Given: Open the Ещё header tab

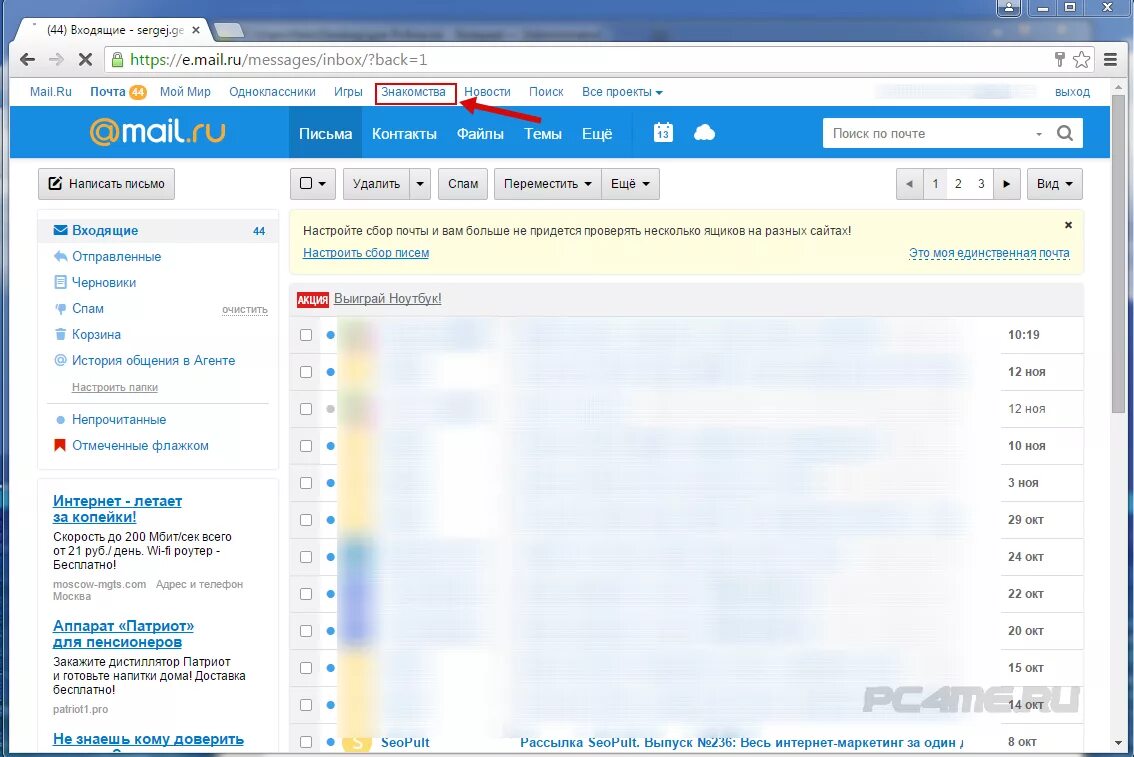Looking at the screenshot, I should tap(597, 134).
